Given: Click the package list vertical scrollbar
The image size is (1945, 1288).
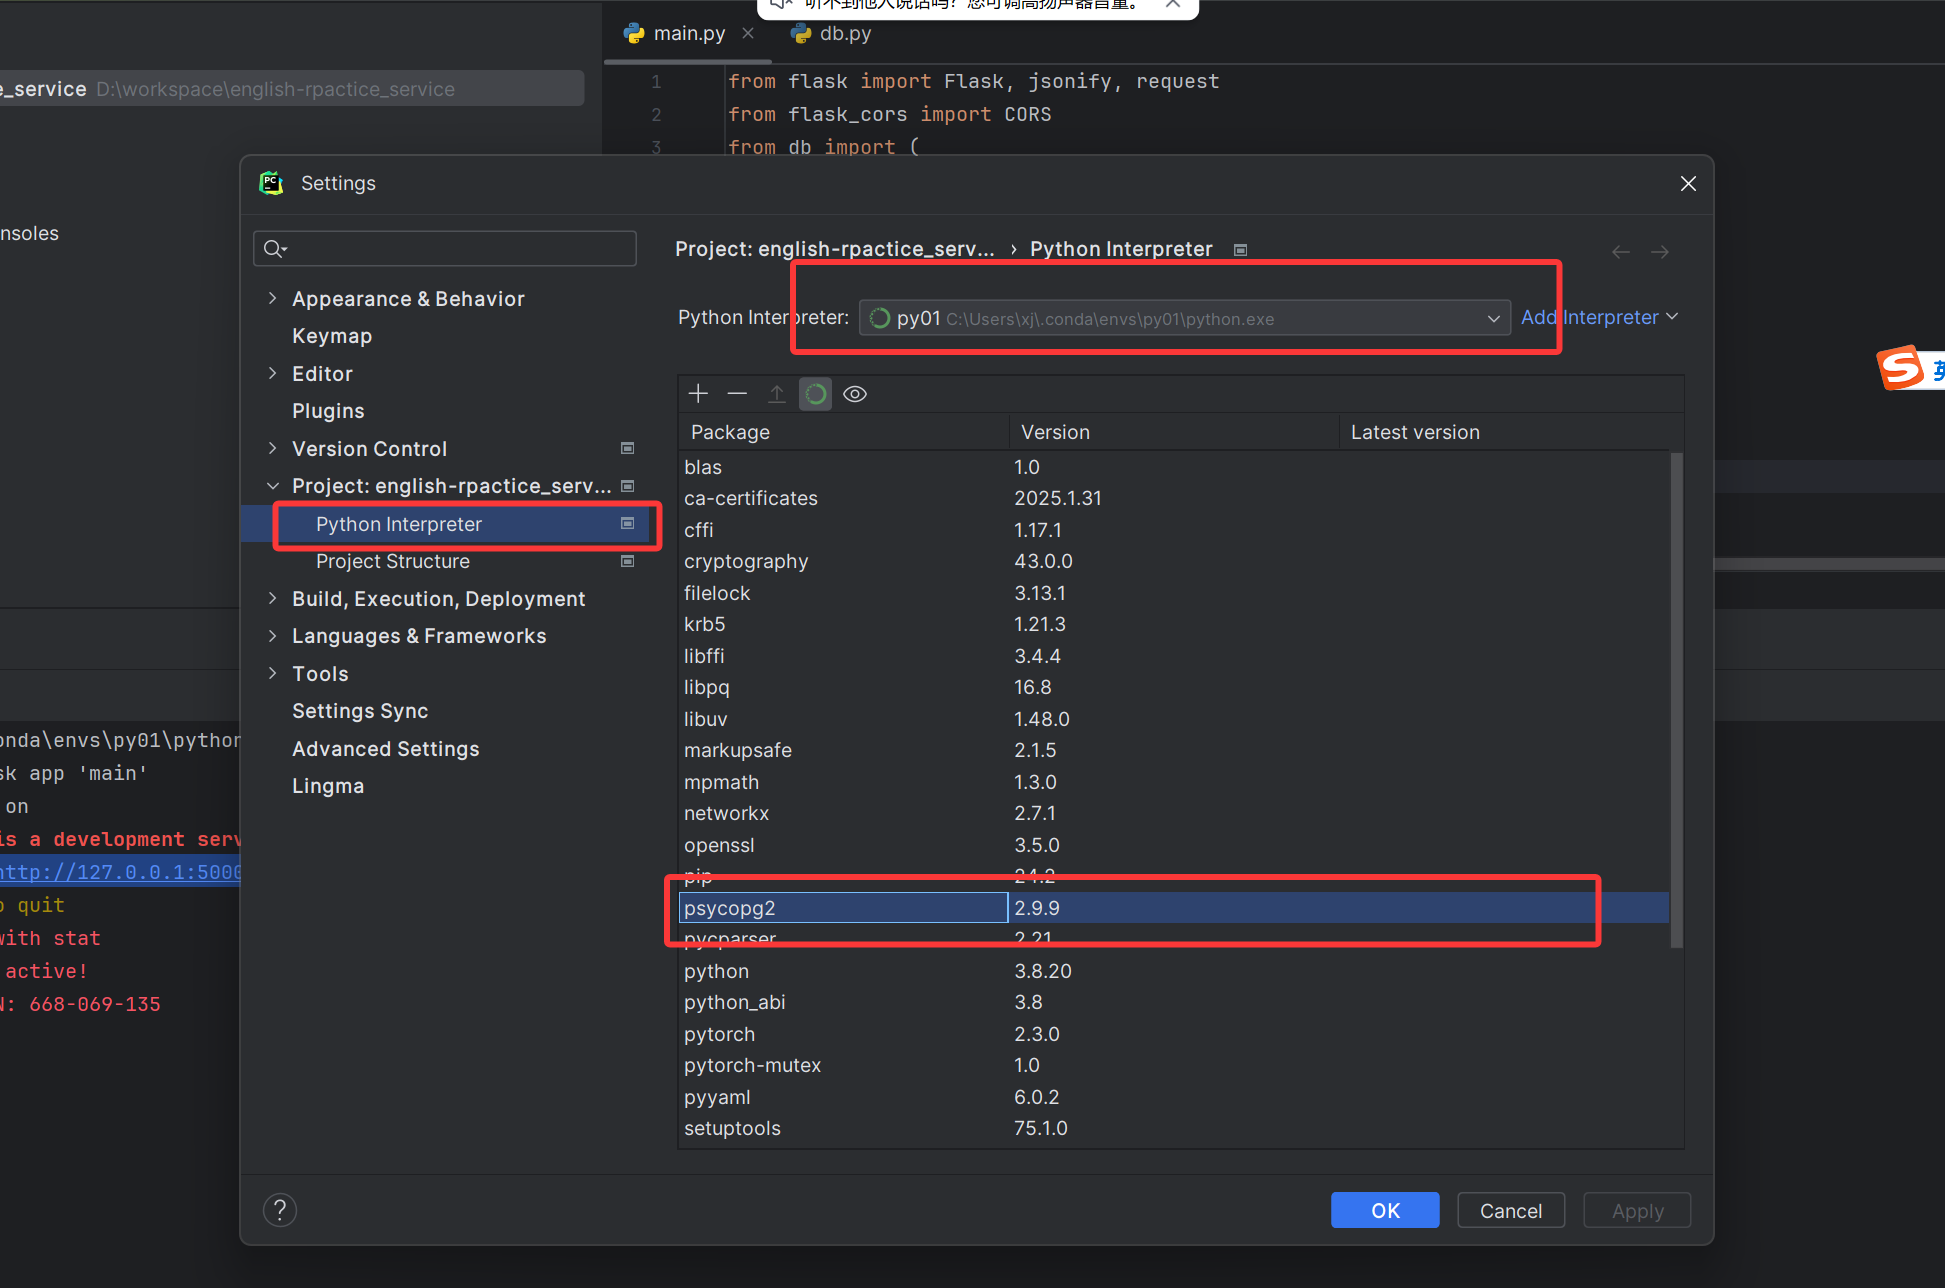Looking at the screenshot, I should pos(1677,700).
